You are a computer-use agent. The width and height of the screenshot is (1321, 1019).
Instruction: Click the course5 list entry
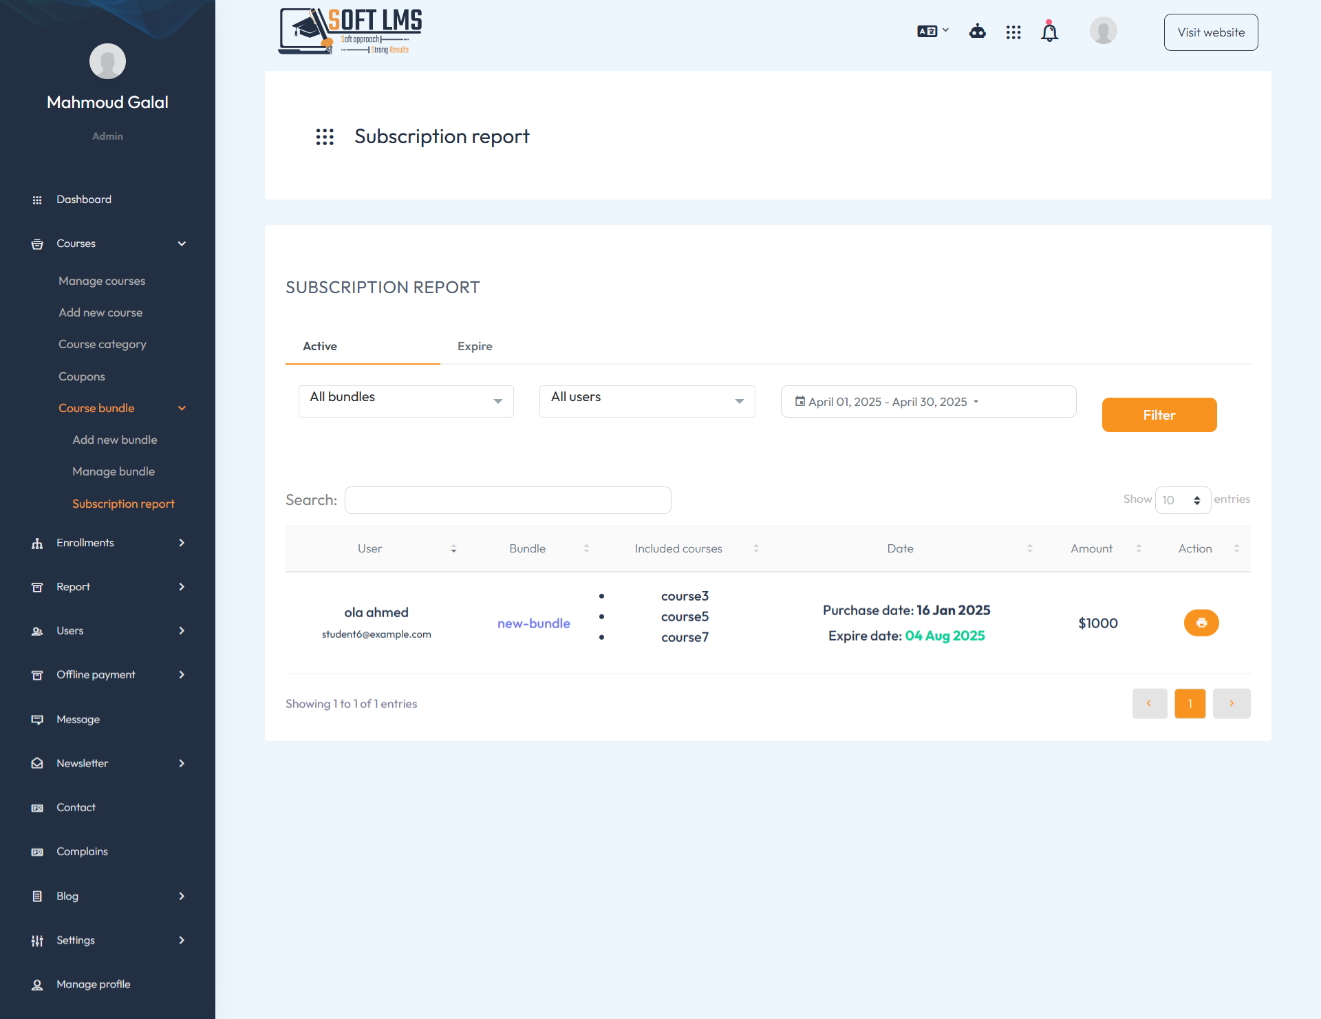tap(685, 617)
